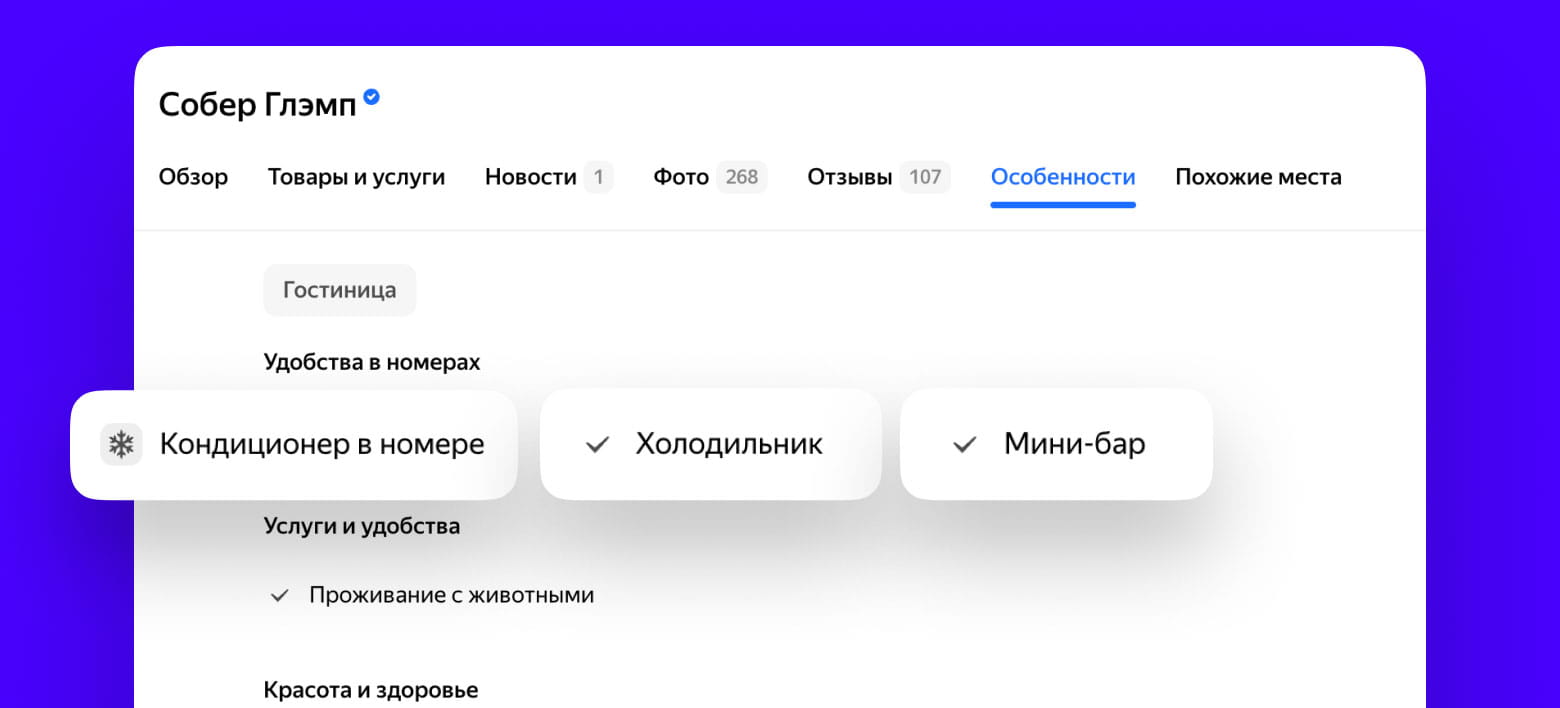Image resolution: width=1560 pixels, height=708 pixels.
Task: Go to the Фото tab
Action: tap(681, 177)
